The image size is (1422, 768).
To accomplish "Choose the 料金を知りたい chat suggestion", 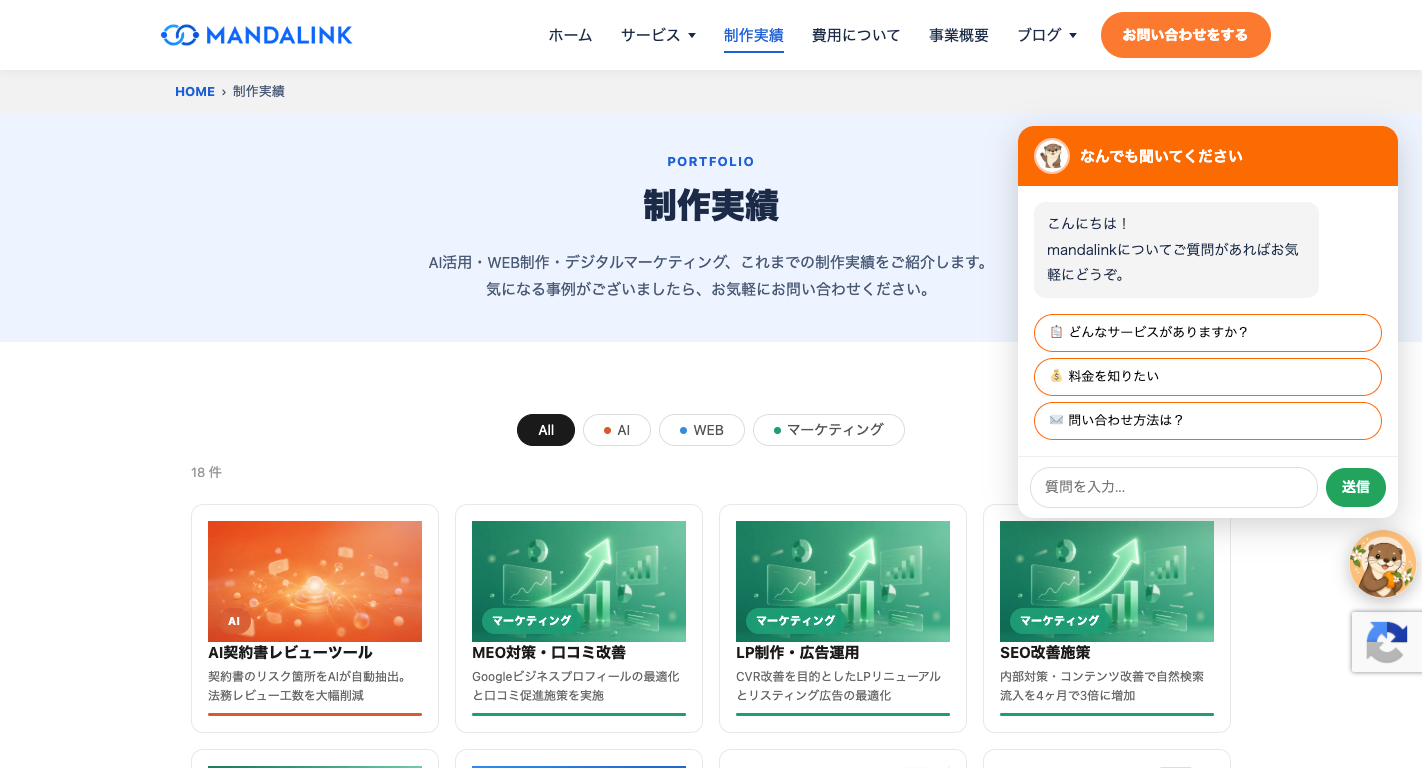I will tap(1208, 377).
